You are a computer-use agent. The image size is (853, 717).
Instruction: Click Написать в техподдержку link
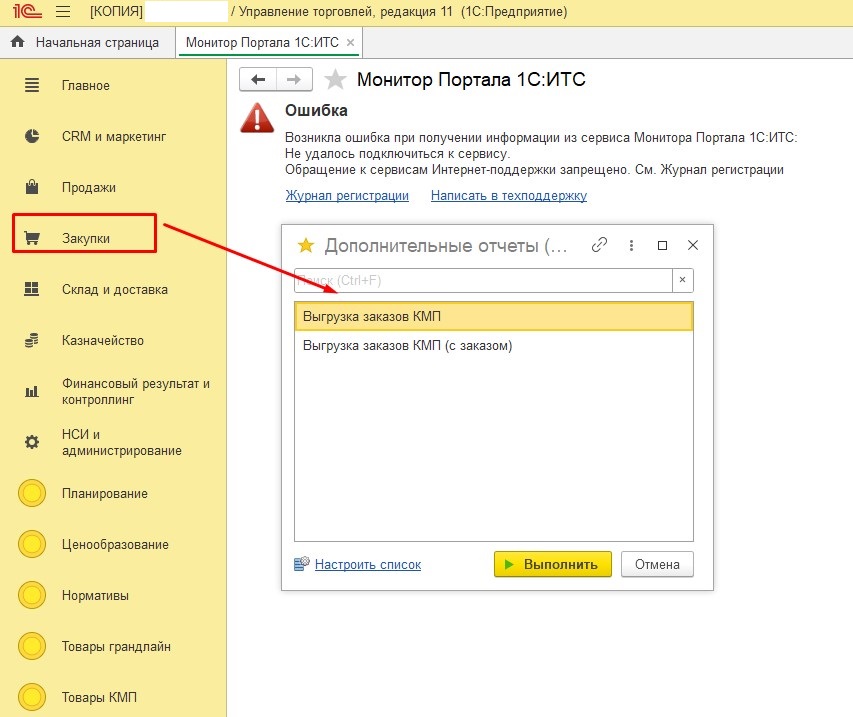click(x=508, y=196)
